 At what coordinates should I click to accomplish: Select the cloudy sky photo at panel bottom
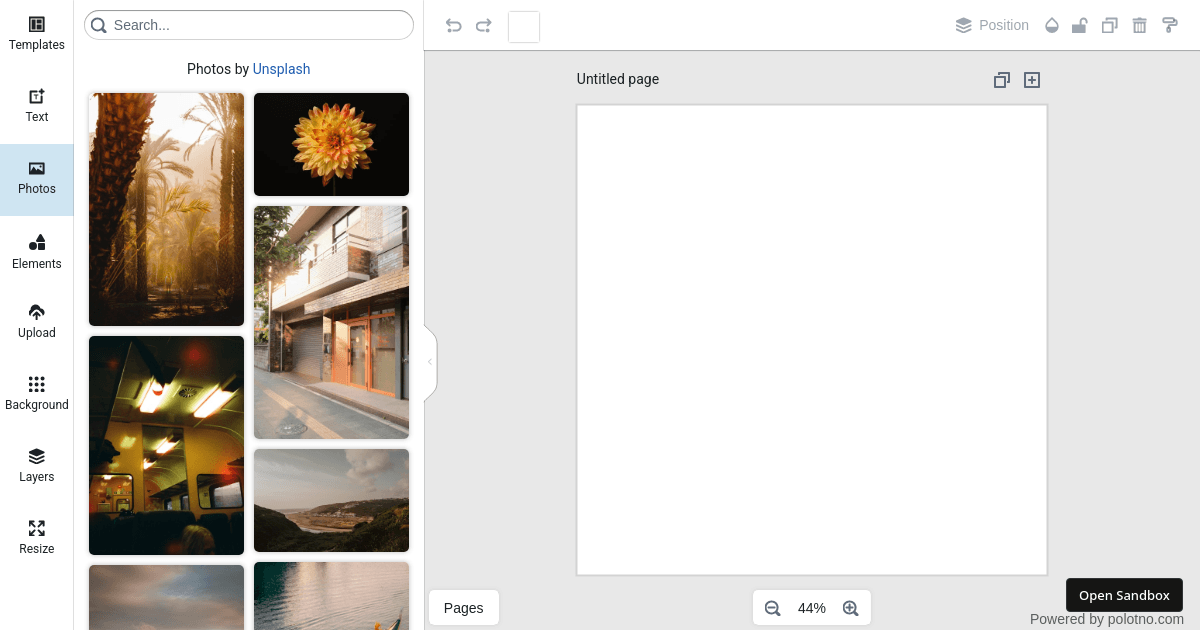click(x=166, y=597)
